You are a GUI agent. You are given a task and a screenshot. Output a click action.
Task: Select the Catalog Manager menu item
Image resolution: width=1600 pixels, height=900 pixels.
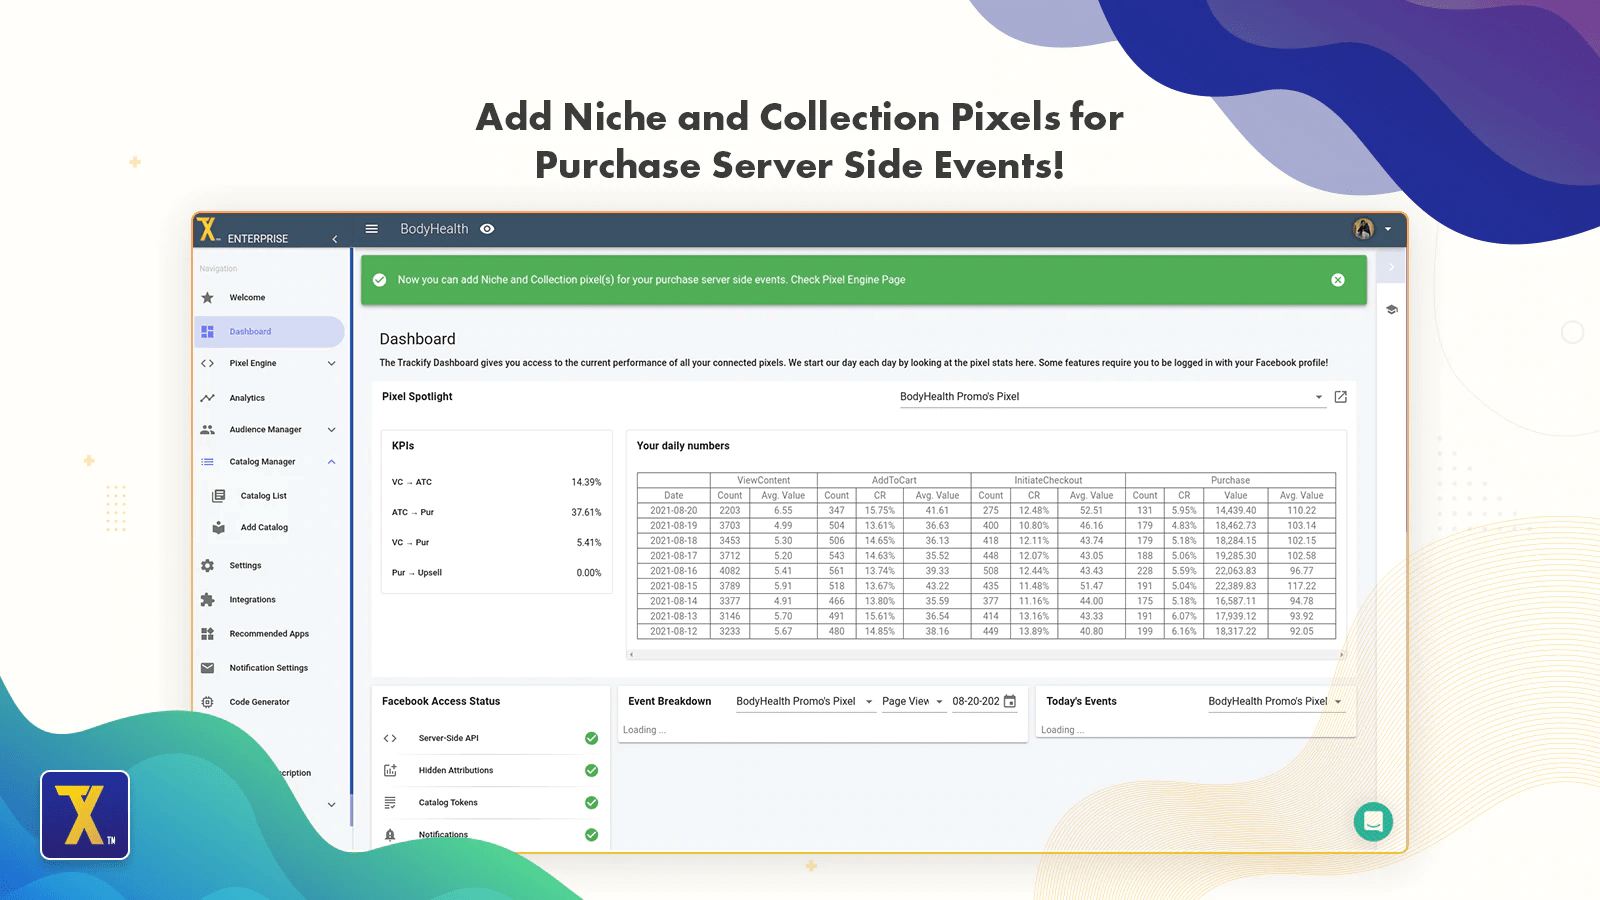[x=262, y=462]
